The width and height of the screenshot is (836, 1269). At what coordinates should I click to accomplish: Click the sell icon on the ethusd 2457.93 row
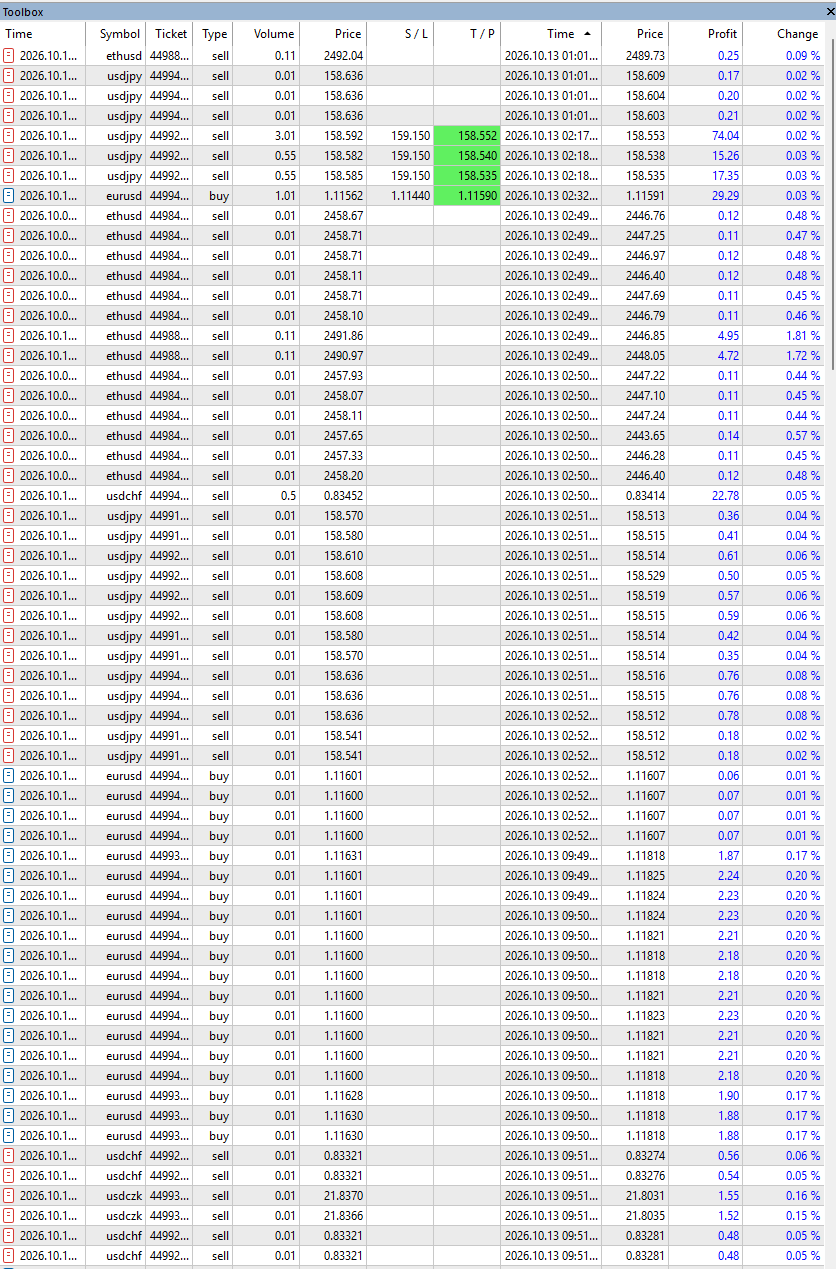click(9, 376)
